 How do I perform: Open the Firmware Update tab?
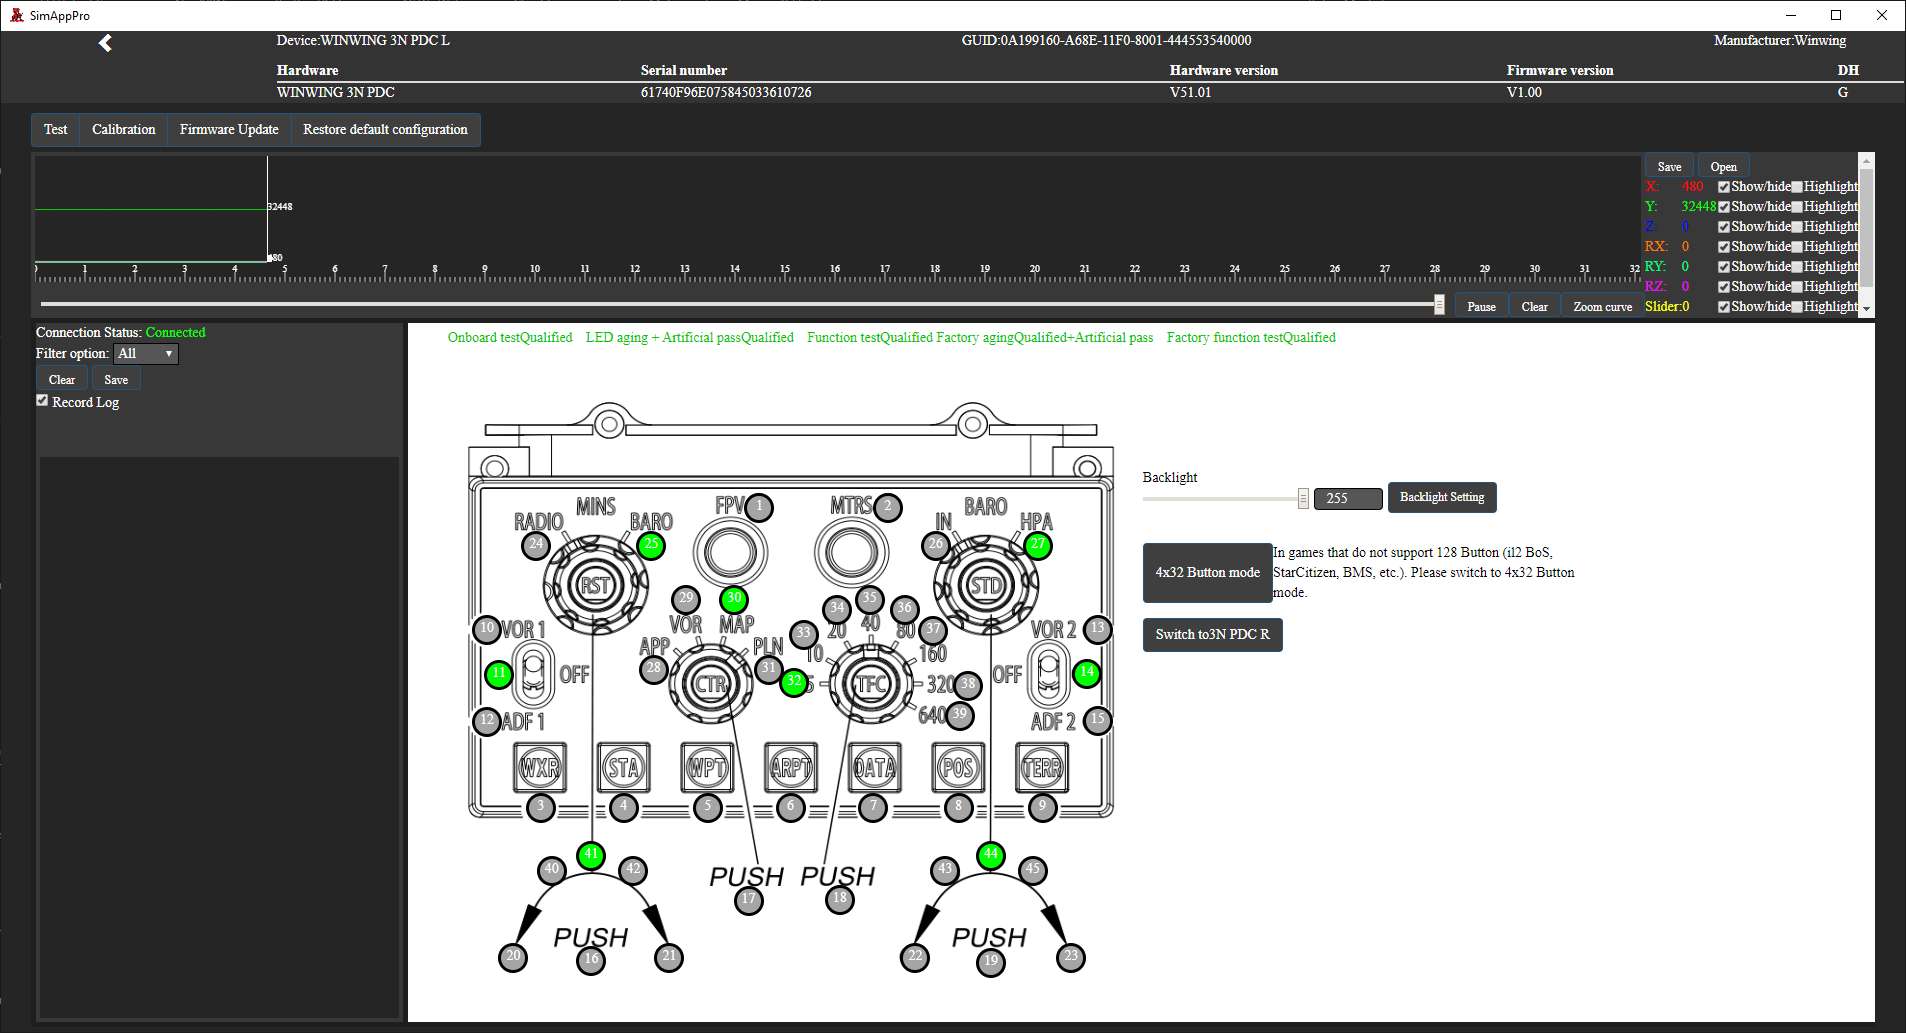pyautogui.click(x=229, y=130)
